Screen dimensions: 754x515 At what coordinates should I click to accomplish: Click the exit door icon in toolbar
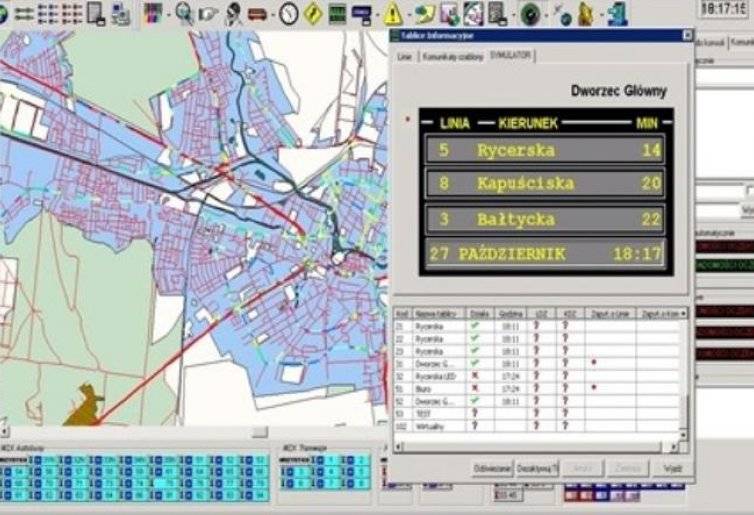[x=619, y=13]
